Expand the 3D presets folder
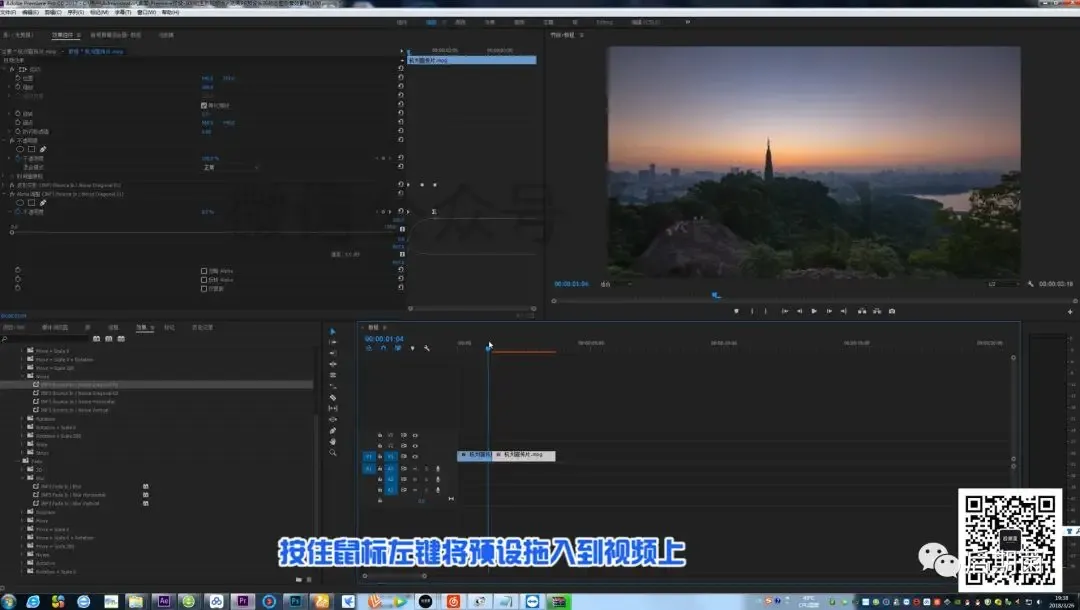Viewport: 1080px width, 610px height. 23,470
